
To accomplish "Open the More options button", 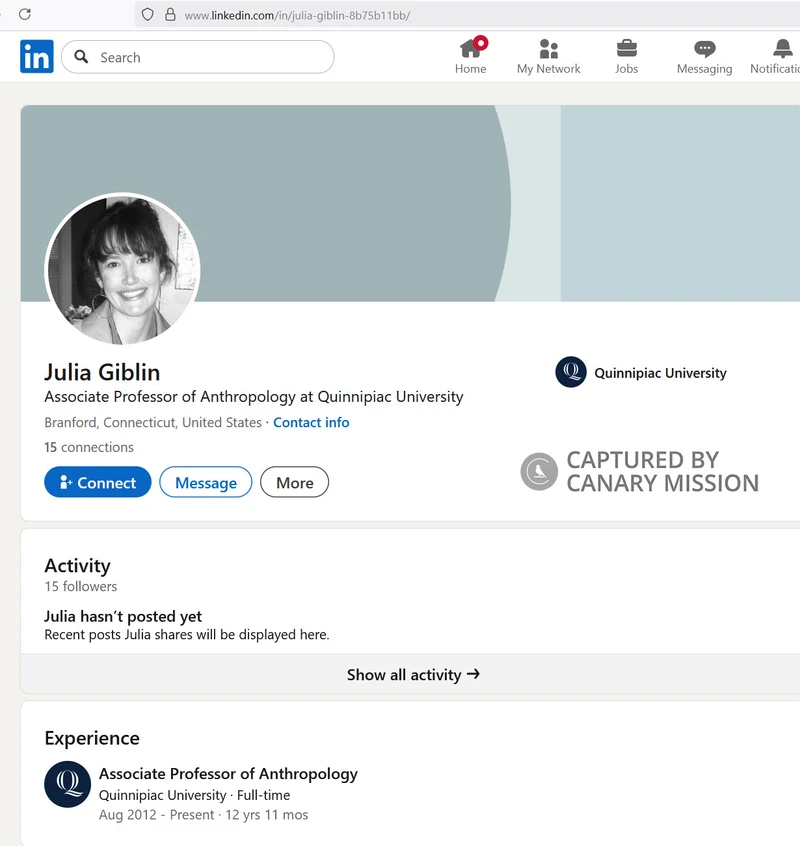I will pyautogui.click(x=295, y=482).
